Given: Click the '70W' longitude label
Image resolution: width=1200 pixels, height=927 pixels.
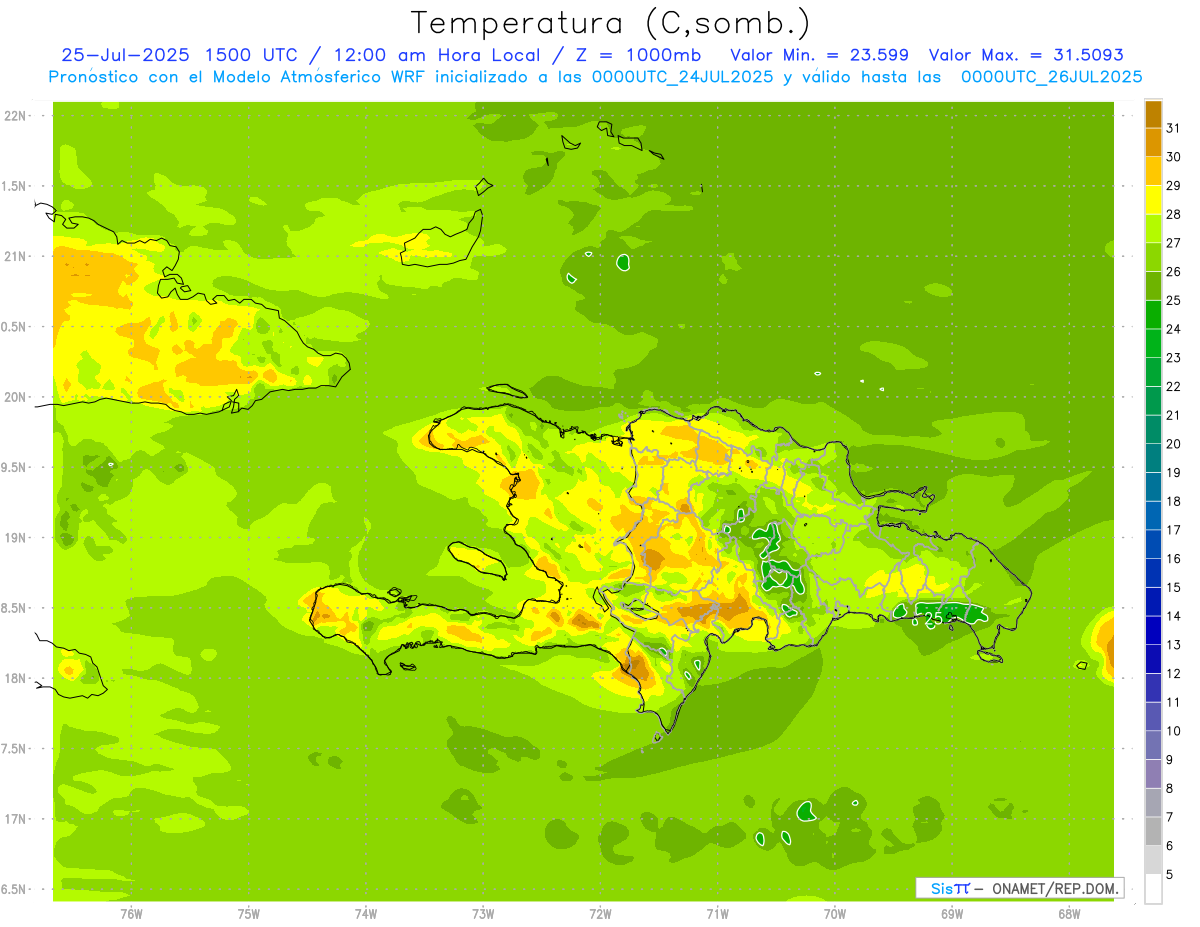Looking at the screenshot, I should (835, 914).
